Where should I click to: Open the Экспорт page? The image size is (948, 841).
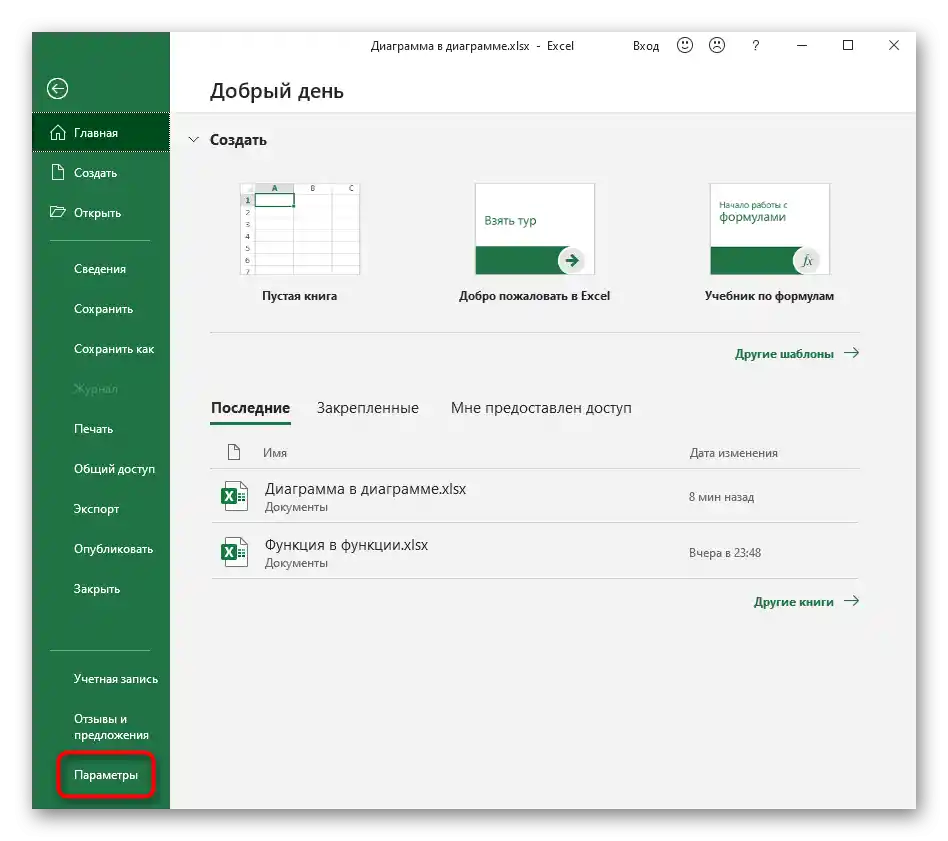96,509
